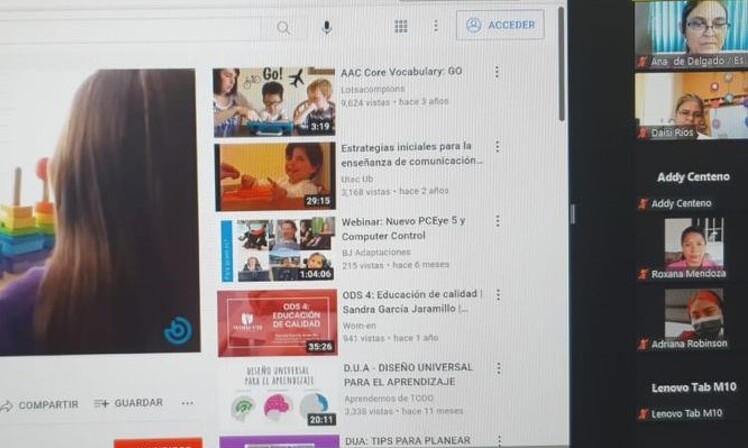Activate voice search microphone icon
This screenshot has height=448, width=748.
(327, 27)
